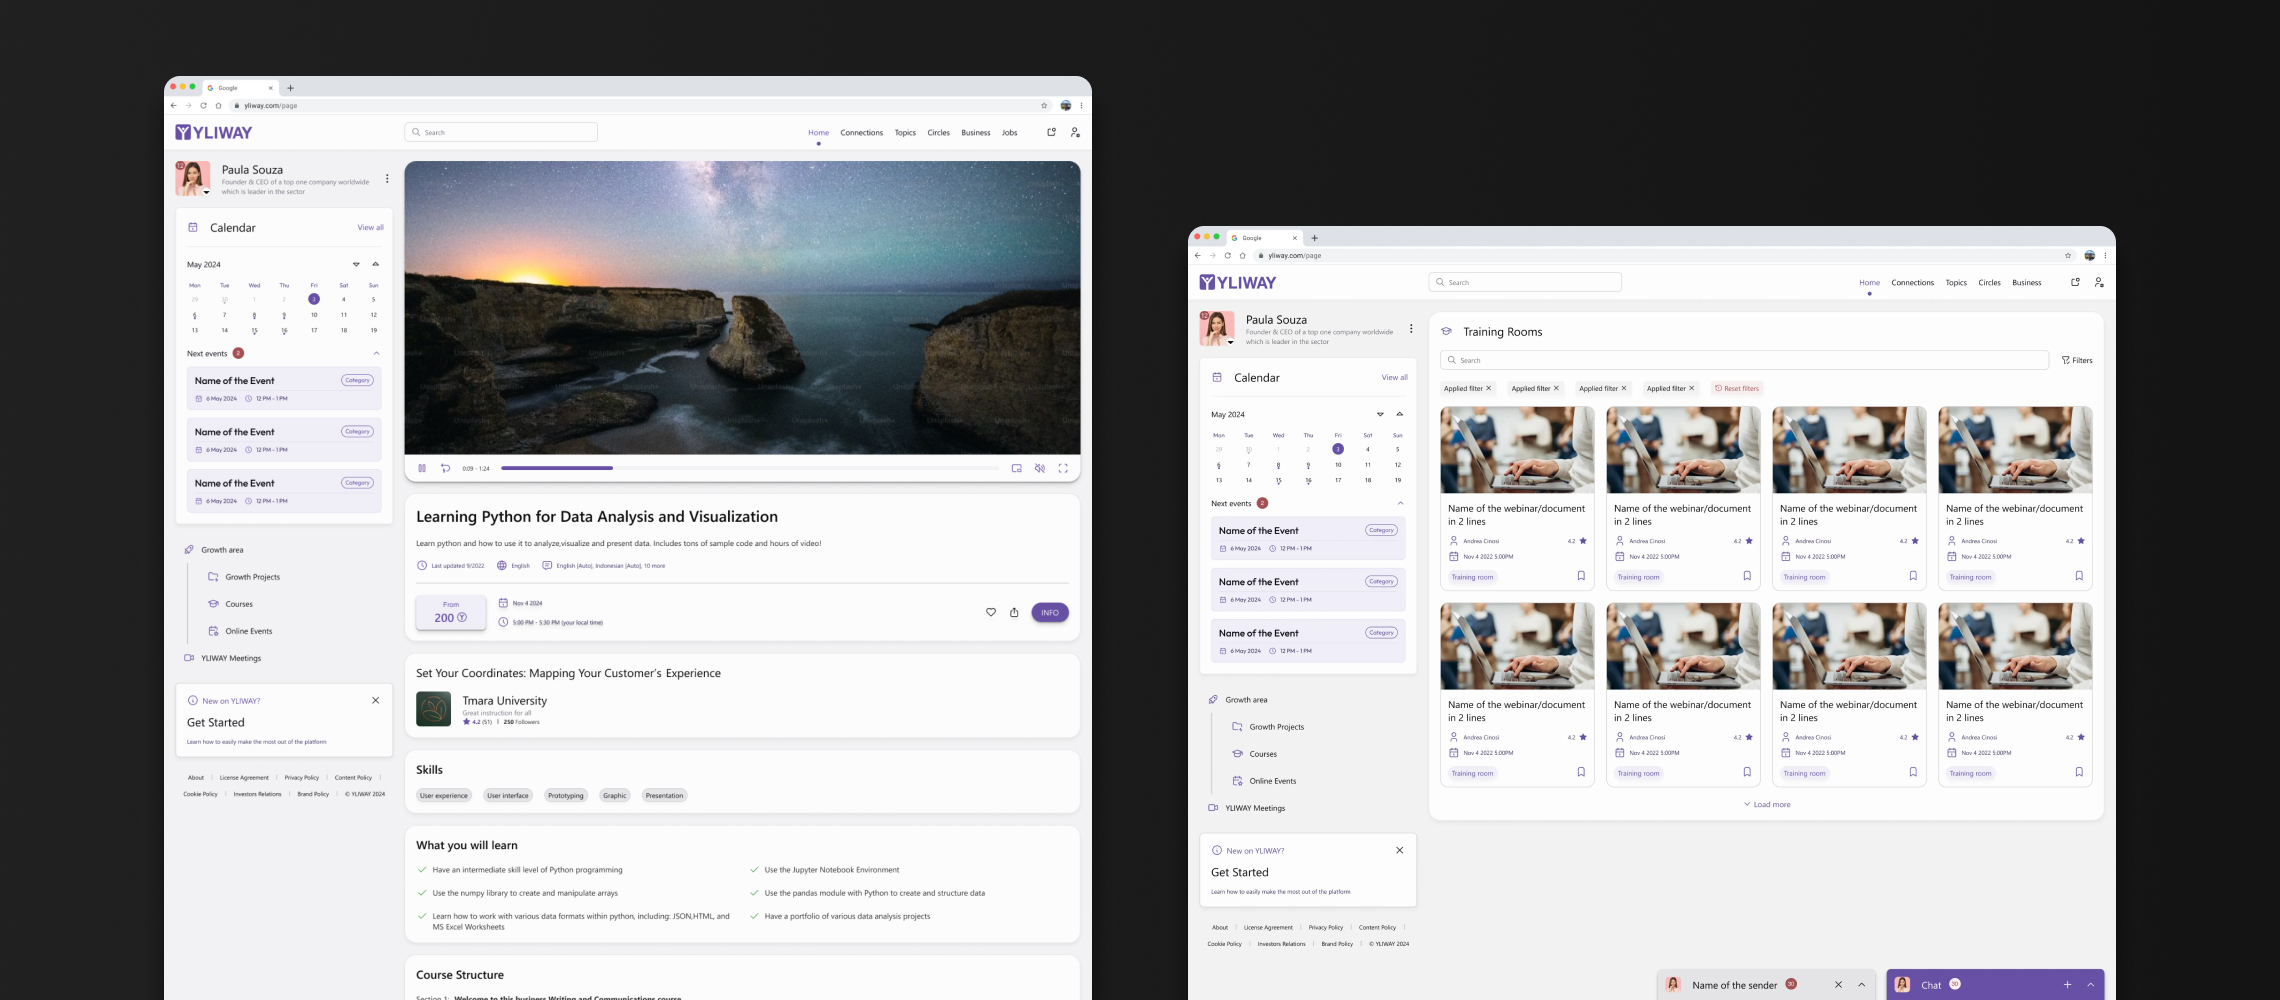This screenshot has width=2280, height=1000.
Task: Expand the purple Chat panel
Action: pyautogui.click(x=2091, y=985)
